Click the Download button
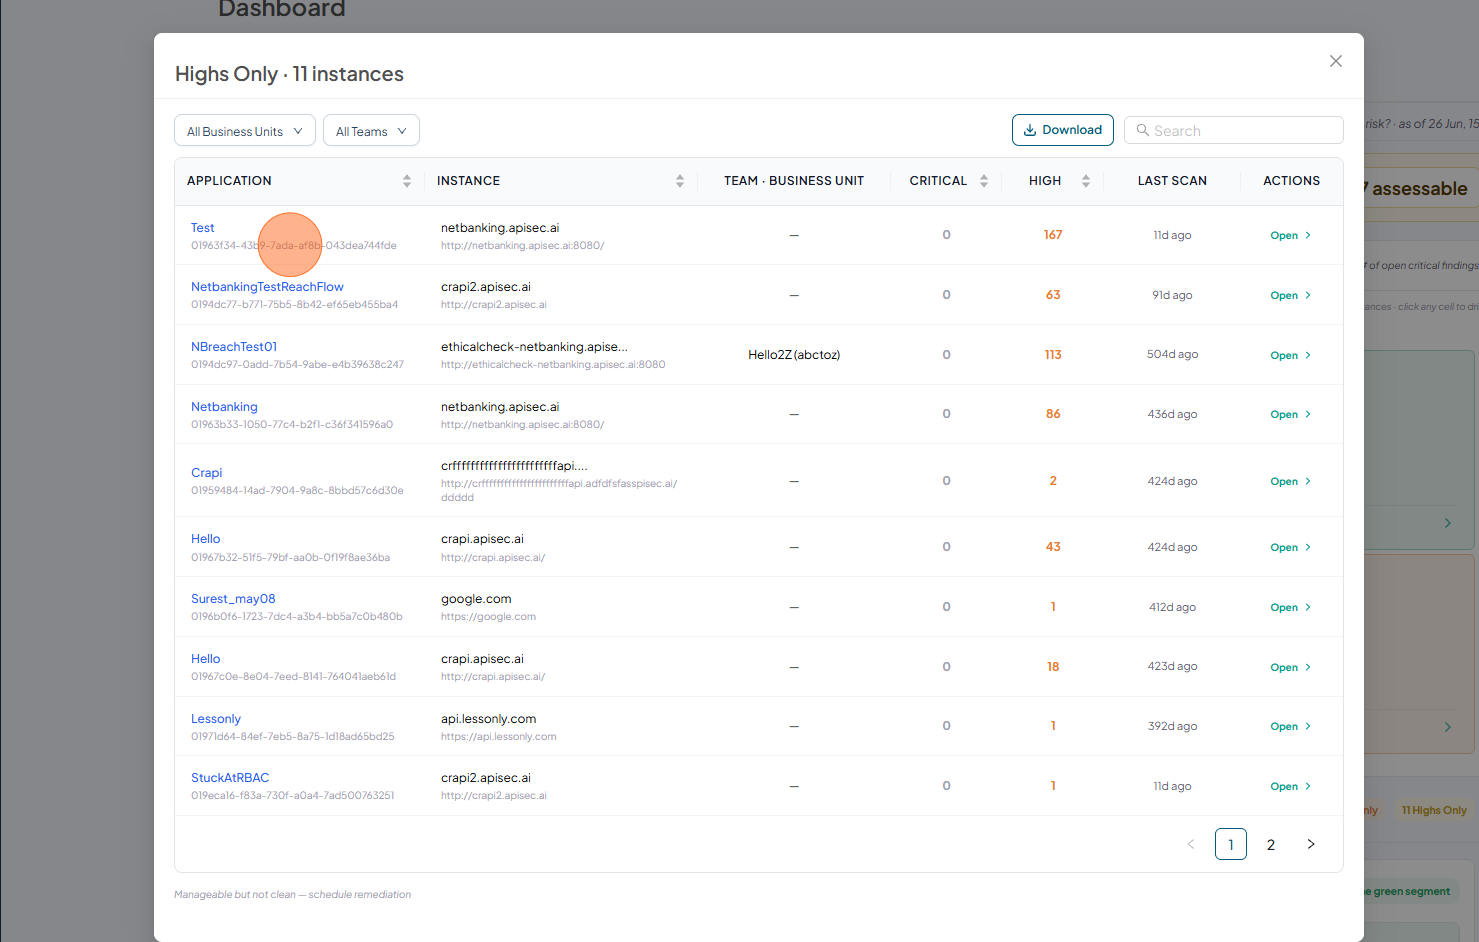The height and width of the screenshot is (942, 1479). [1062, 130]
